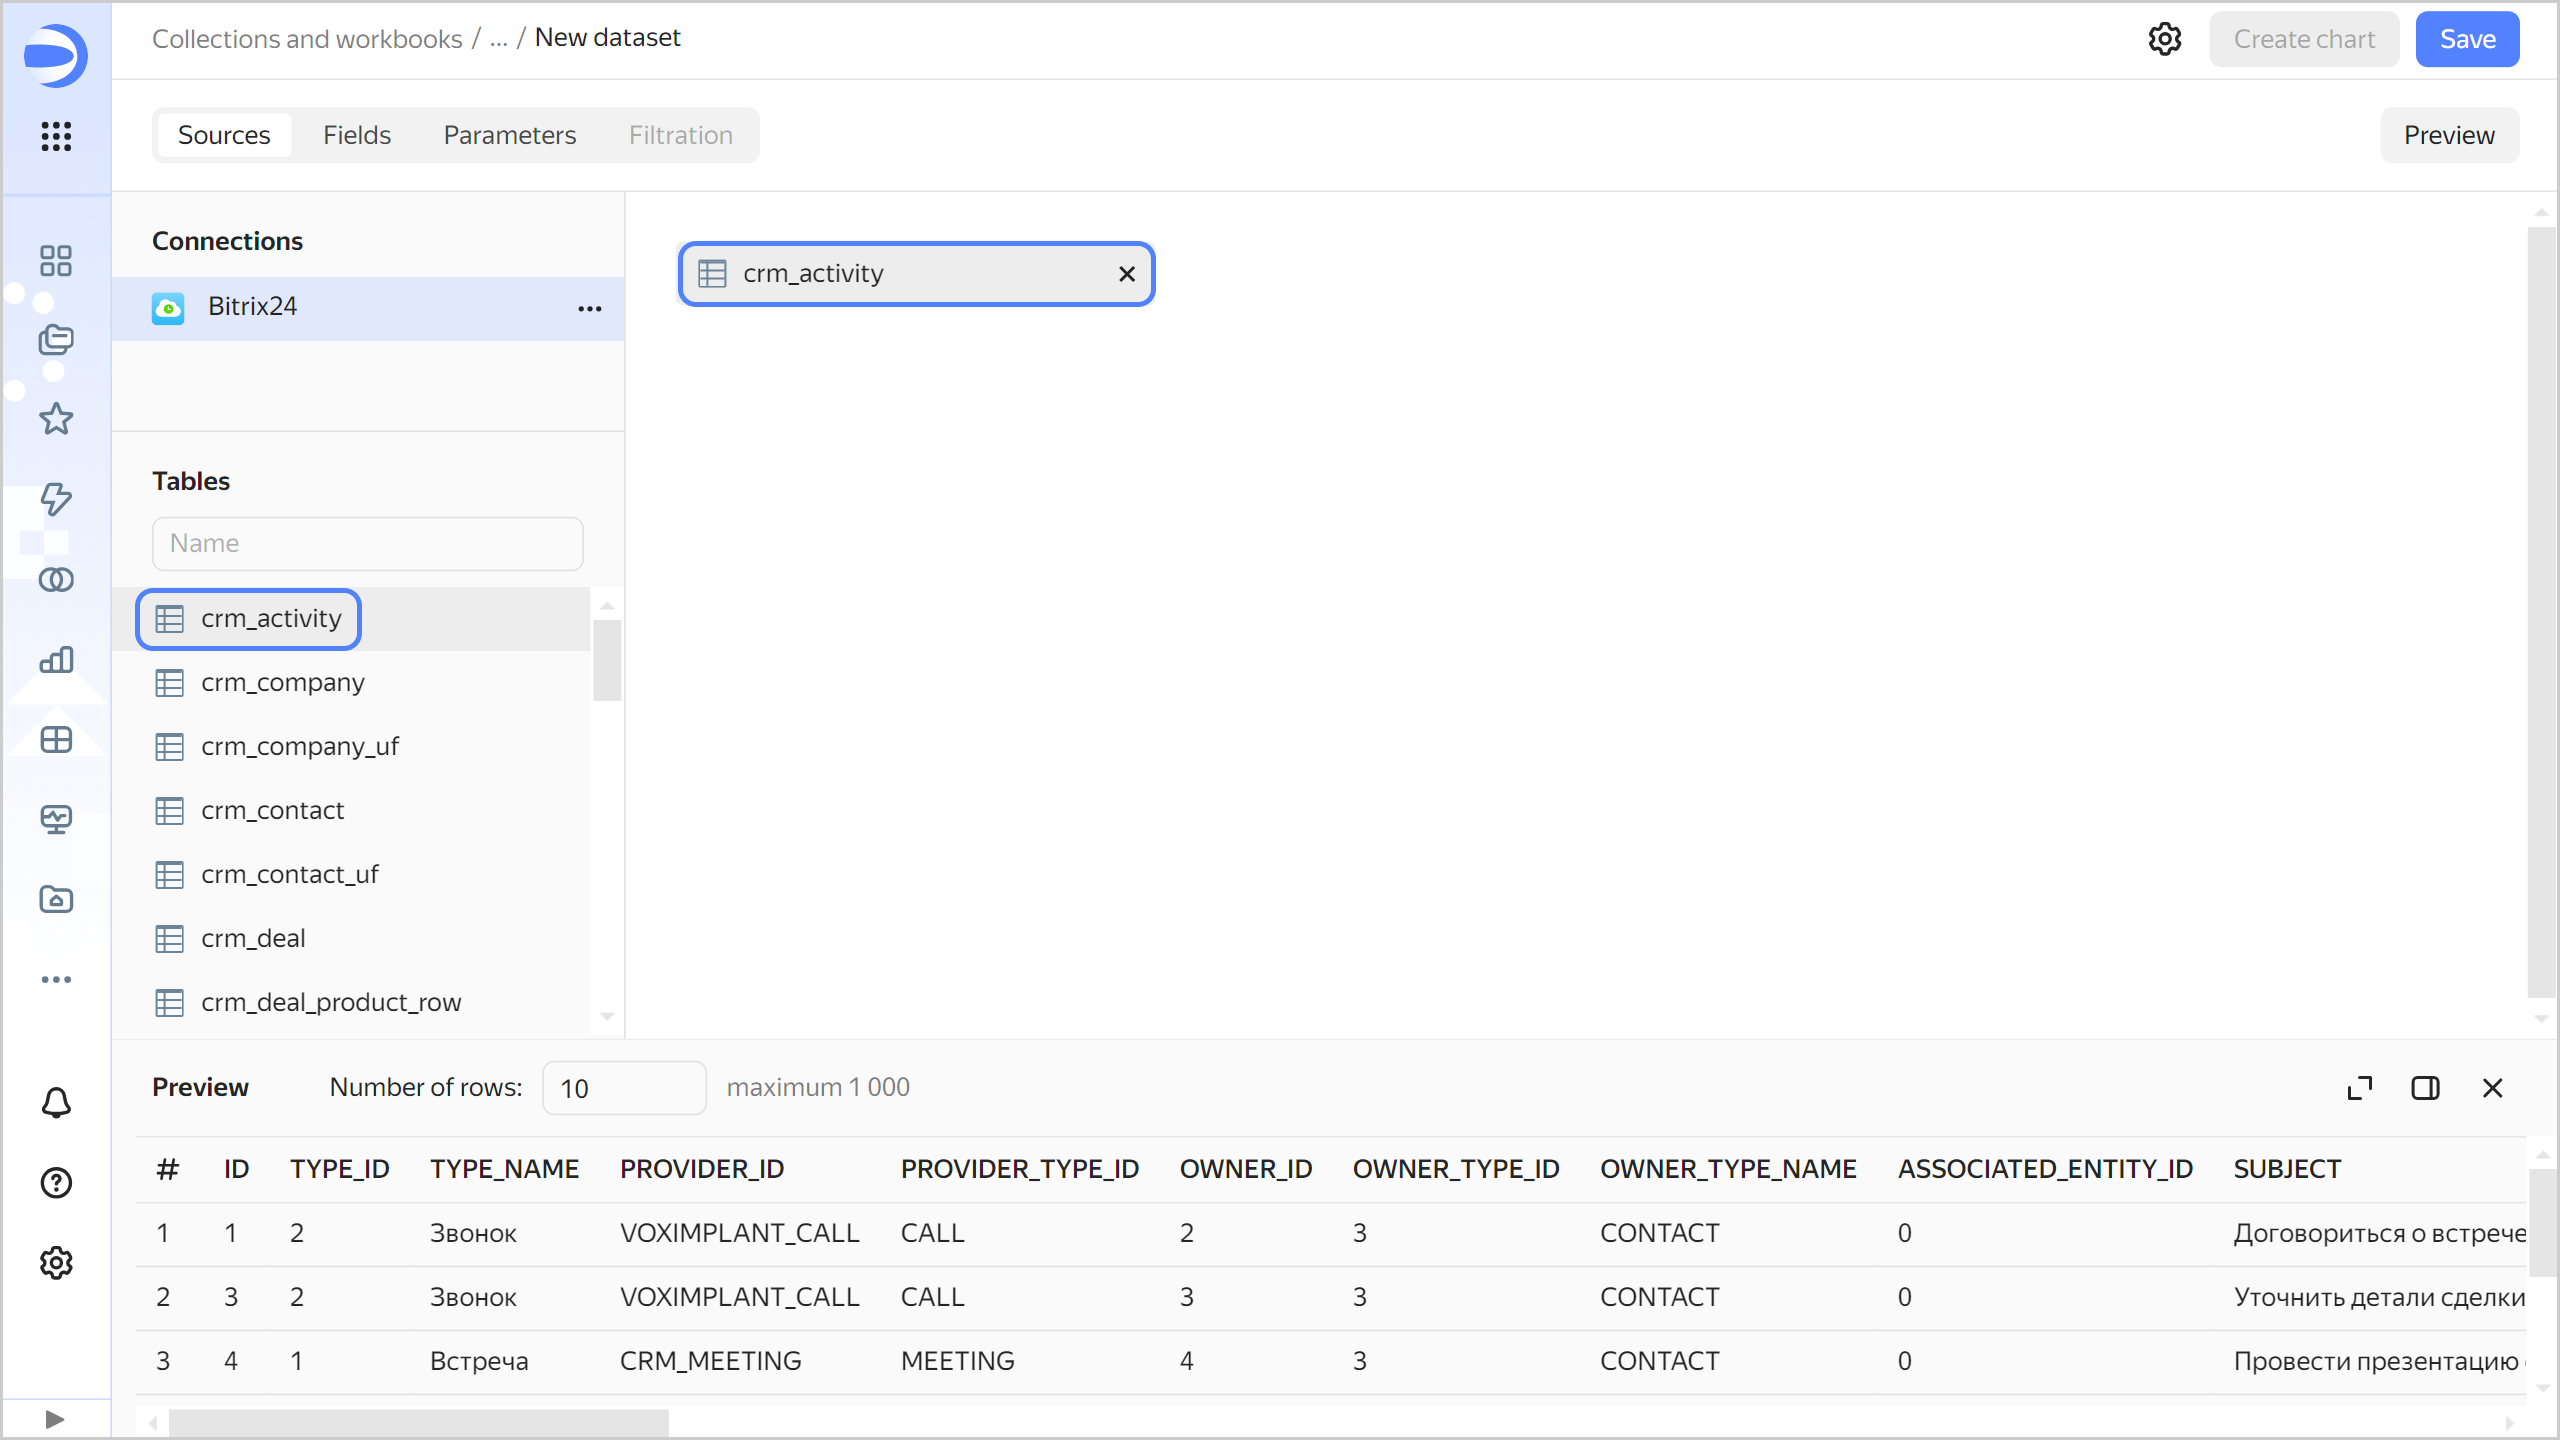Open the Bitrix24 connection three-dot menu
Viewport: 2560px width, 1440px height.
click(590, 308)
